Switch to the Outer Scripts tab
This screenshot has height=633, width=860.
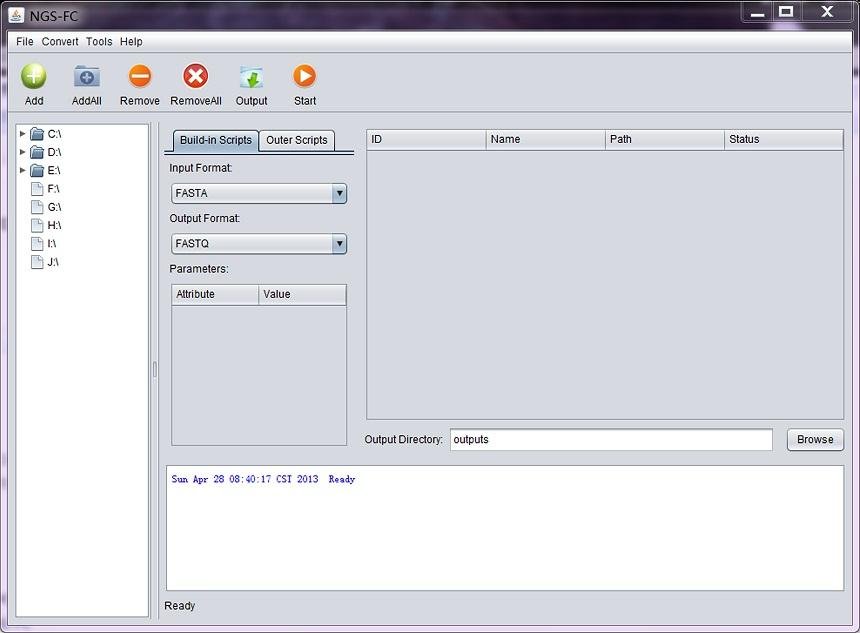pos(296,140)
